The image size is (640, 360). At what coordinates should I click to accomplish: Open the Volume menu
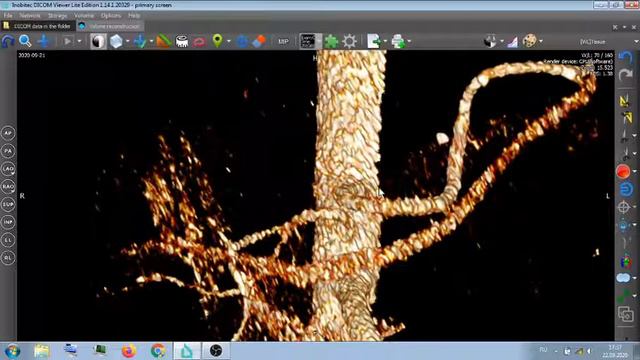[84, 16]
